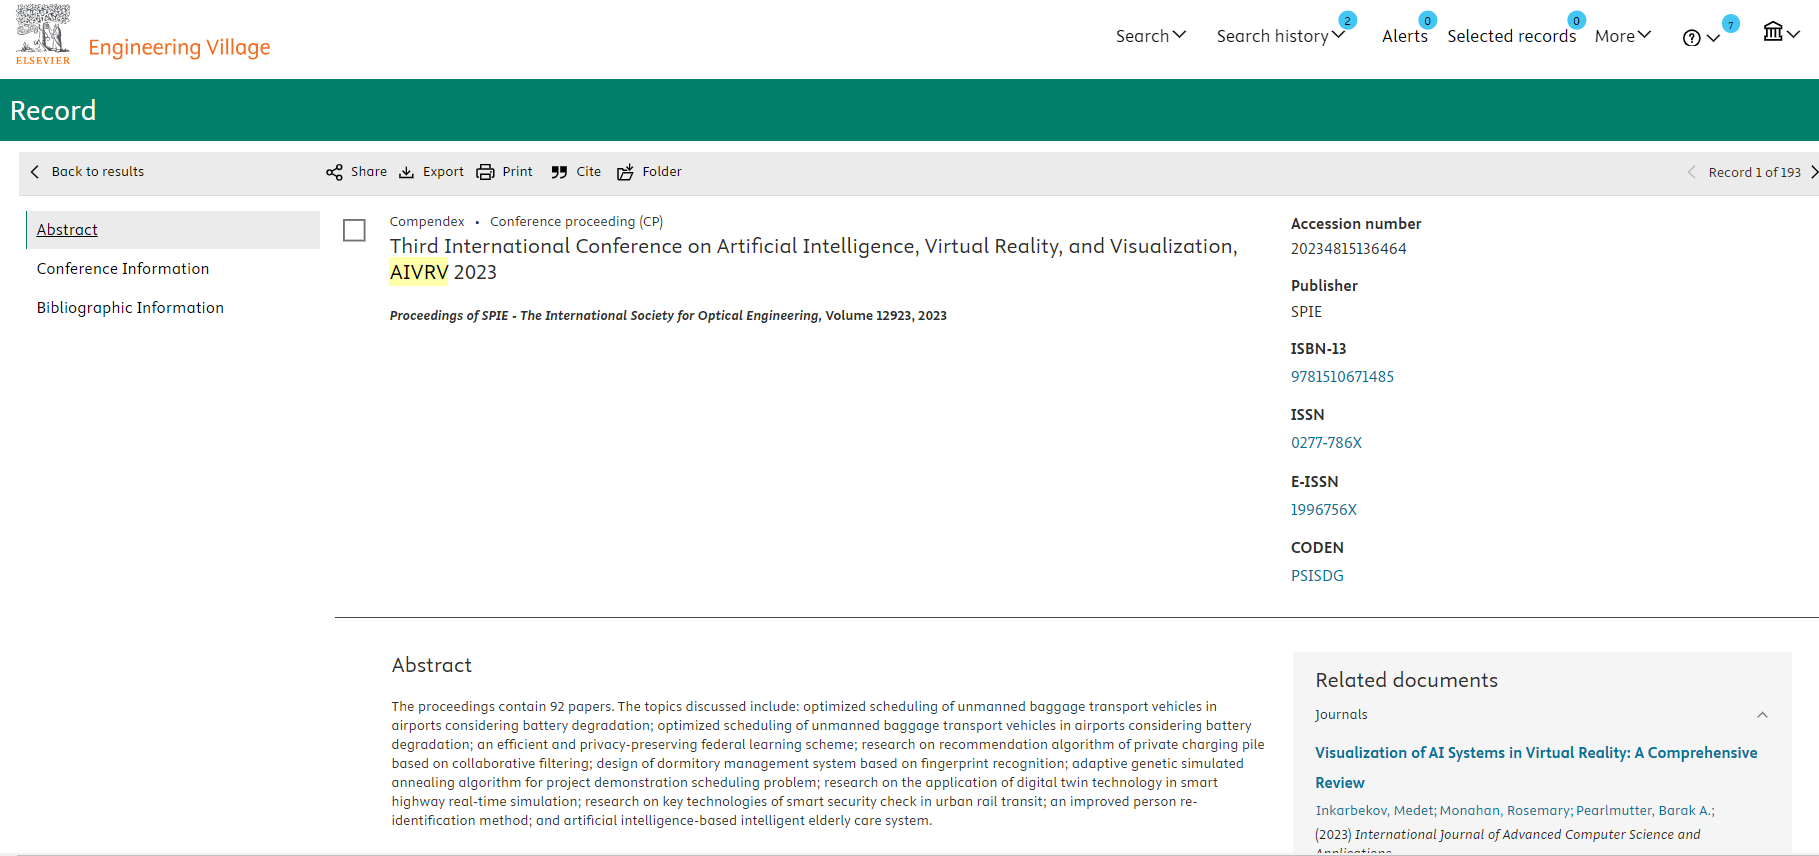The width and height of the screenshot is (1819, 856).
Task: Click the Compendex database label
Action: [427, 222]
